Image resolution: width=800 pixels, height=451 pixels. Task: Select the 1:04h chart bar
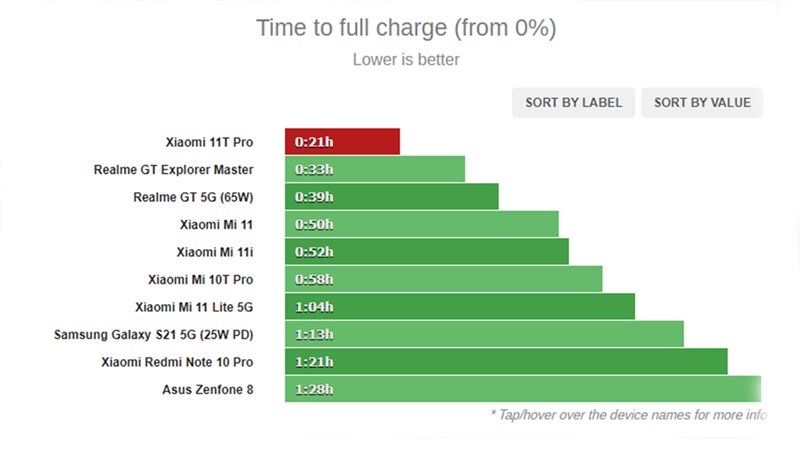coord(459,306)
